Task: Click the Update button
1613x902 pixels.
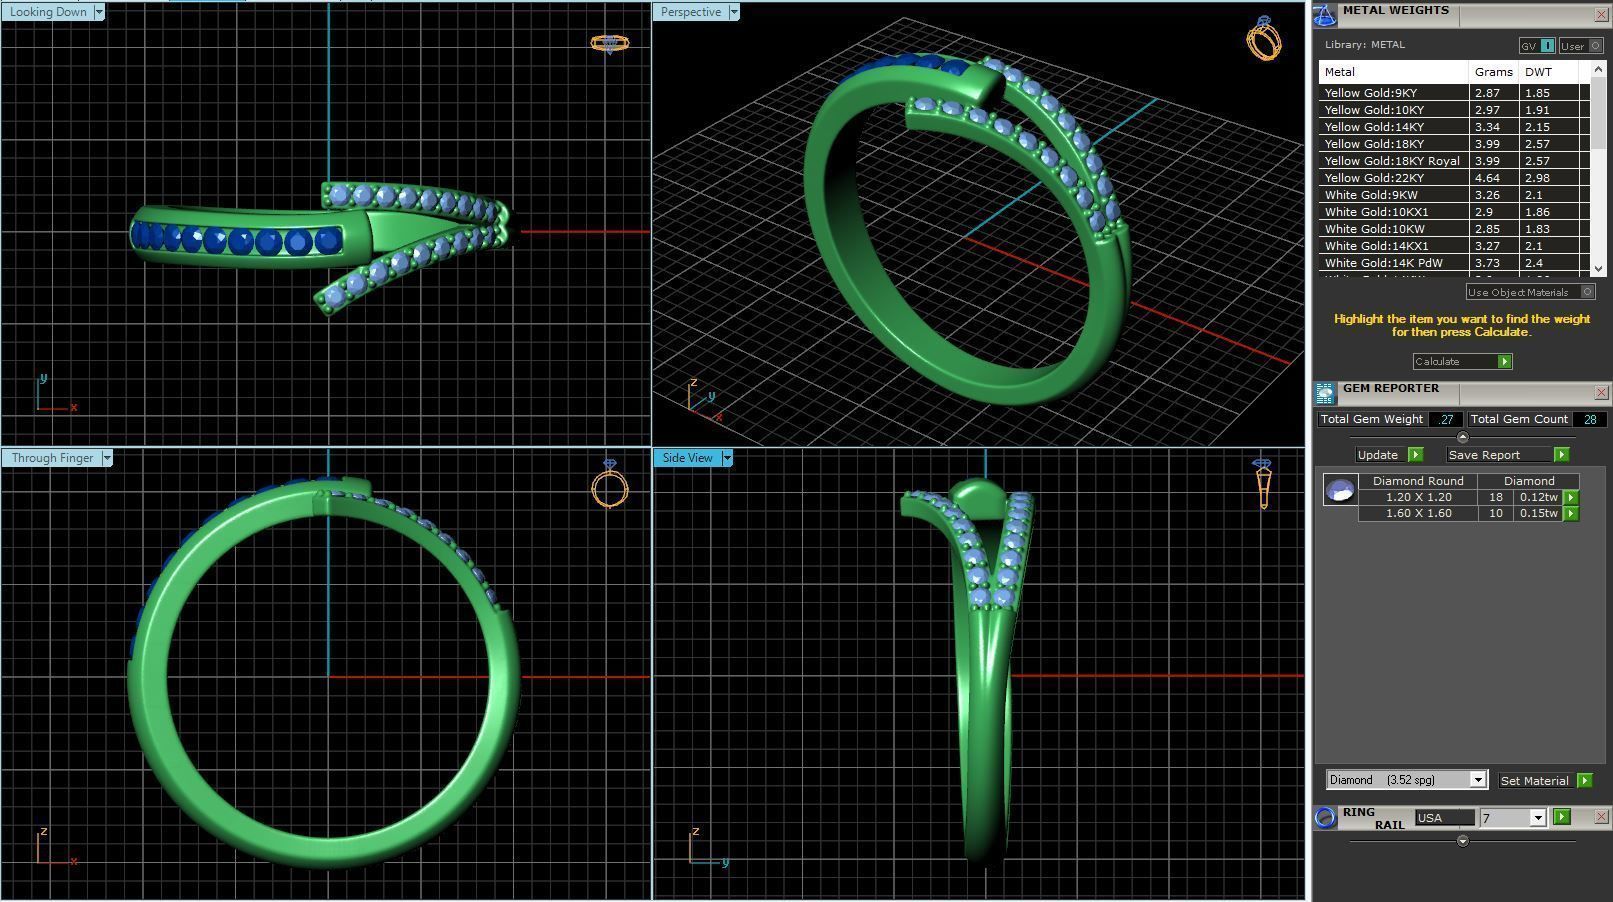Action: click(x=1381, y=455)
